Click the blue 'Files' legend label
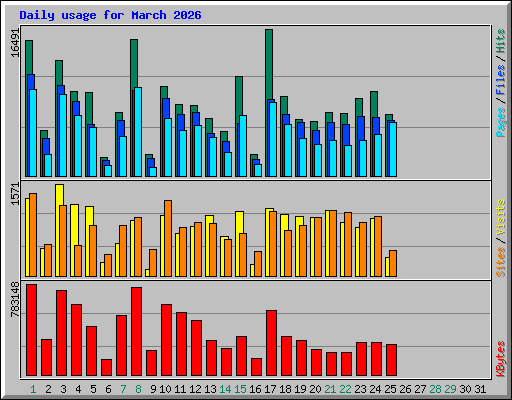The height and width of the screenshot is (400, 512). [x=501, y=80]
